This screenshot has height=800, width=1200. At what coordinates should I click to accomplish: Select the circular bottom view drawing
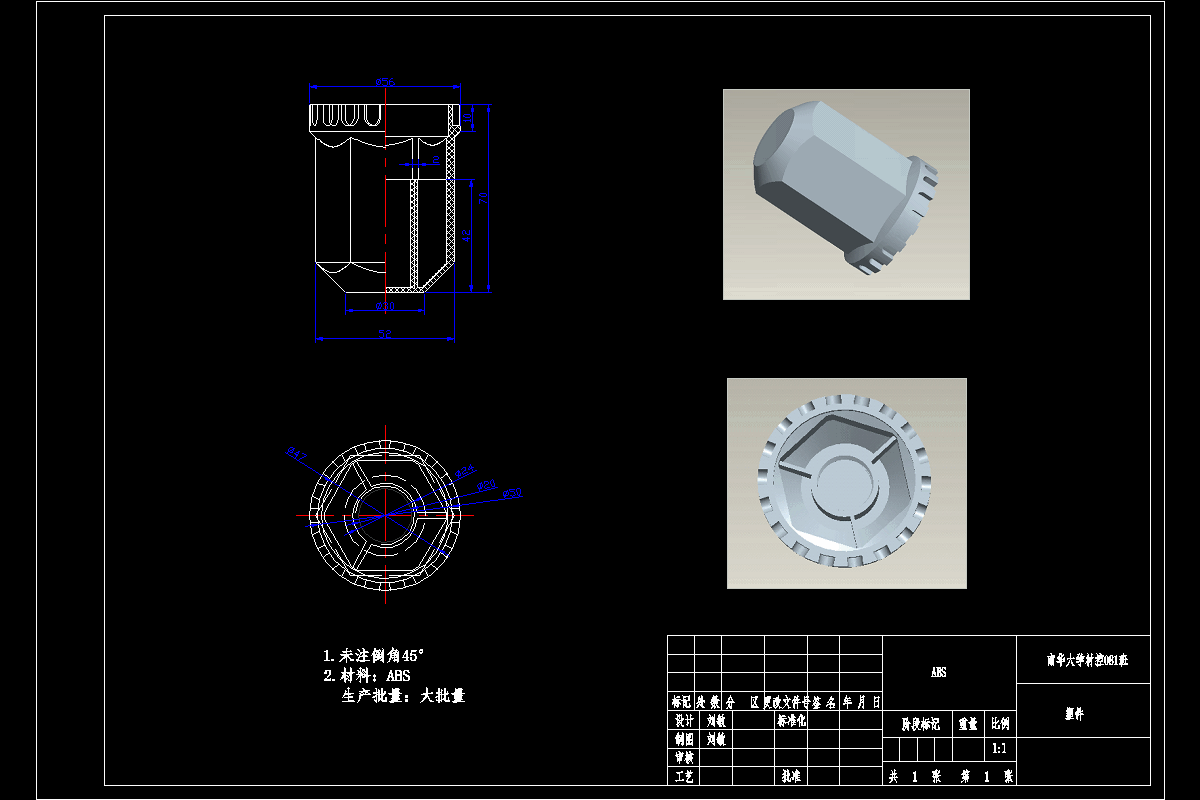(x=385, y=515)
